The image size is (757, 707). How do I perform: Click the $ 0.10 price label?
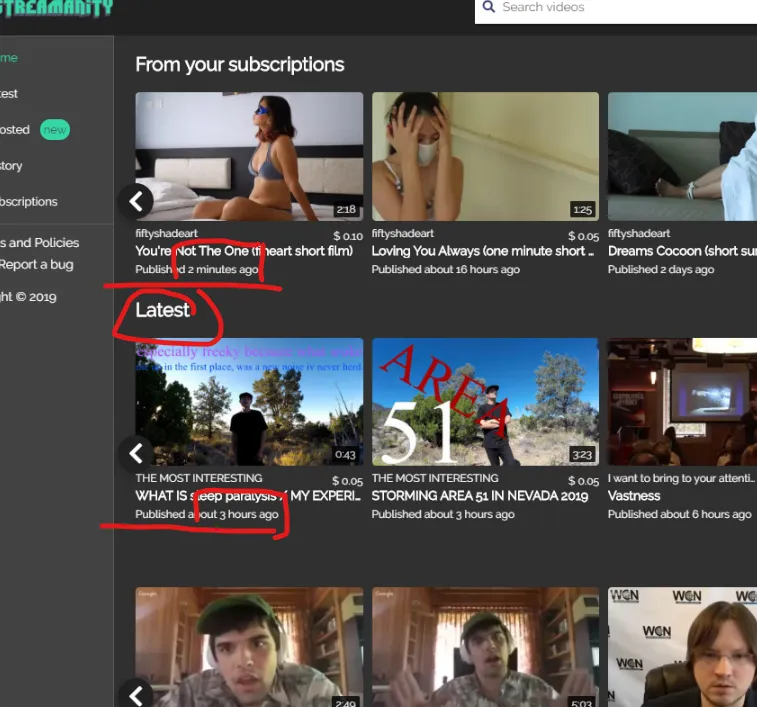coord(348,236)
